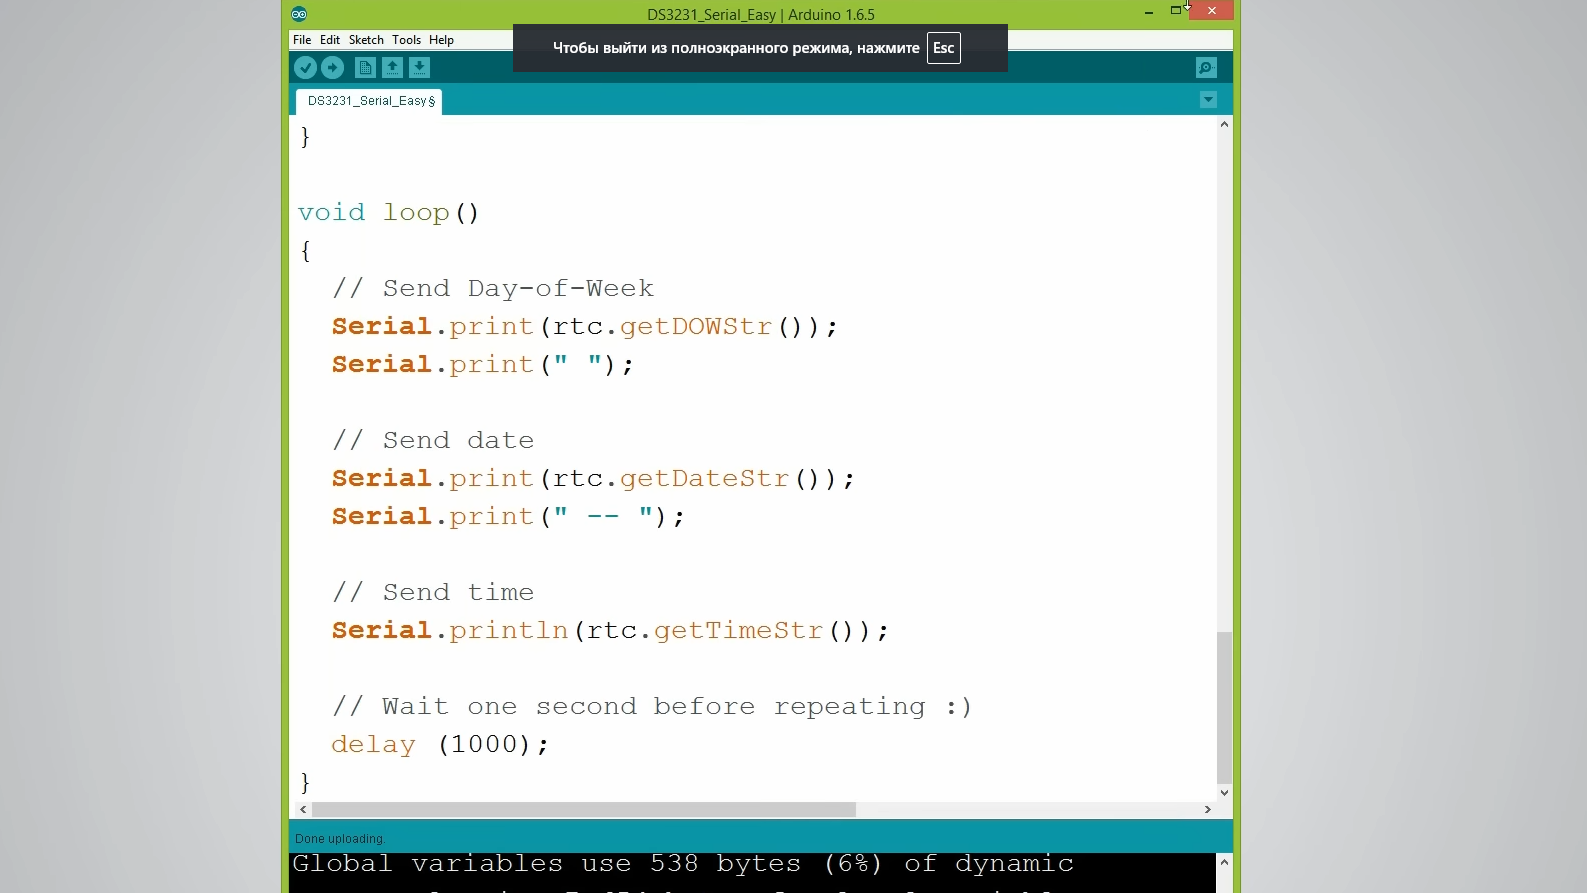This screenshot has height=893, width=1587.
Task: Open the Tools menu
Action: click(406, 40)
